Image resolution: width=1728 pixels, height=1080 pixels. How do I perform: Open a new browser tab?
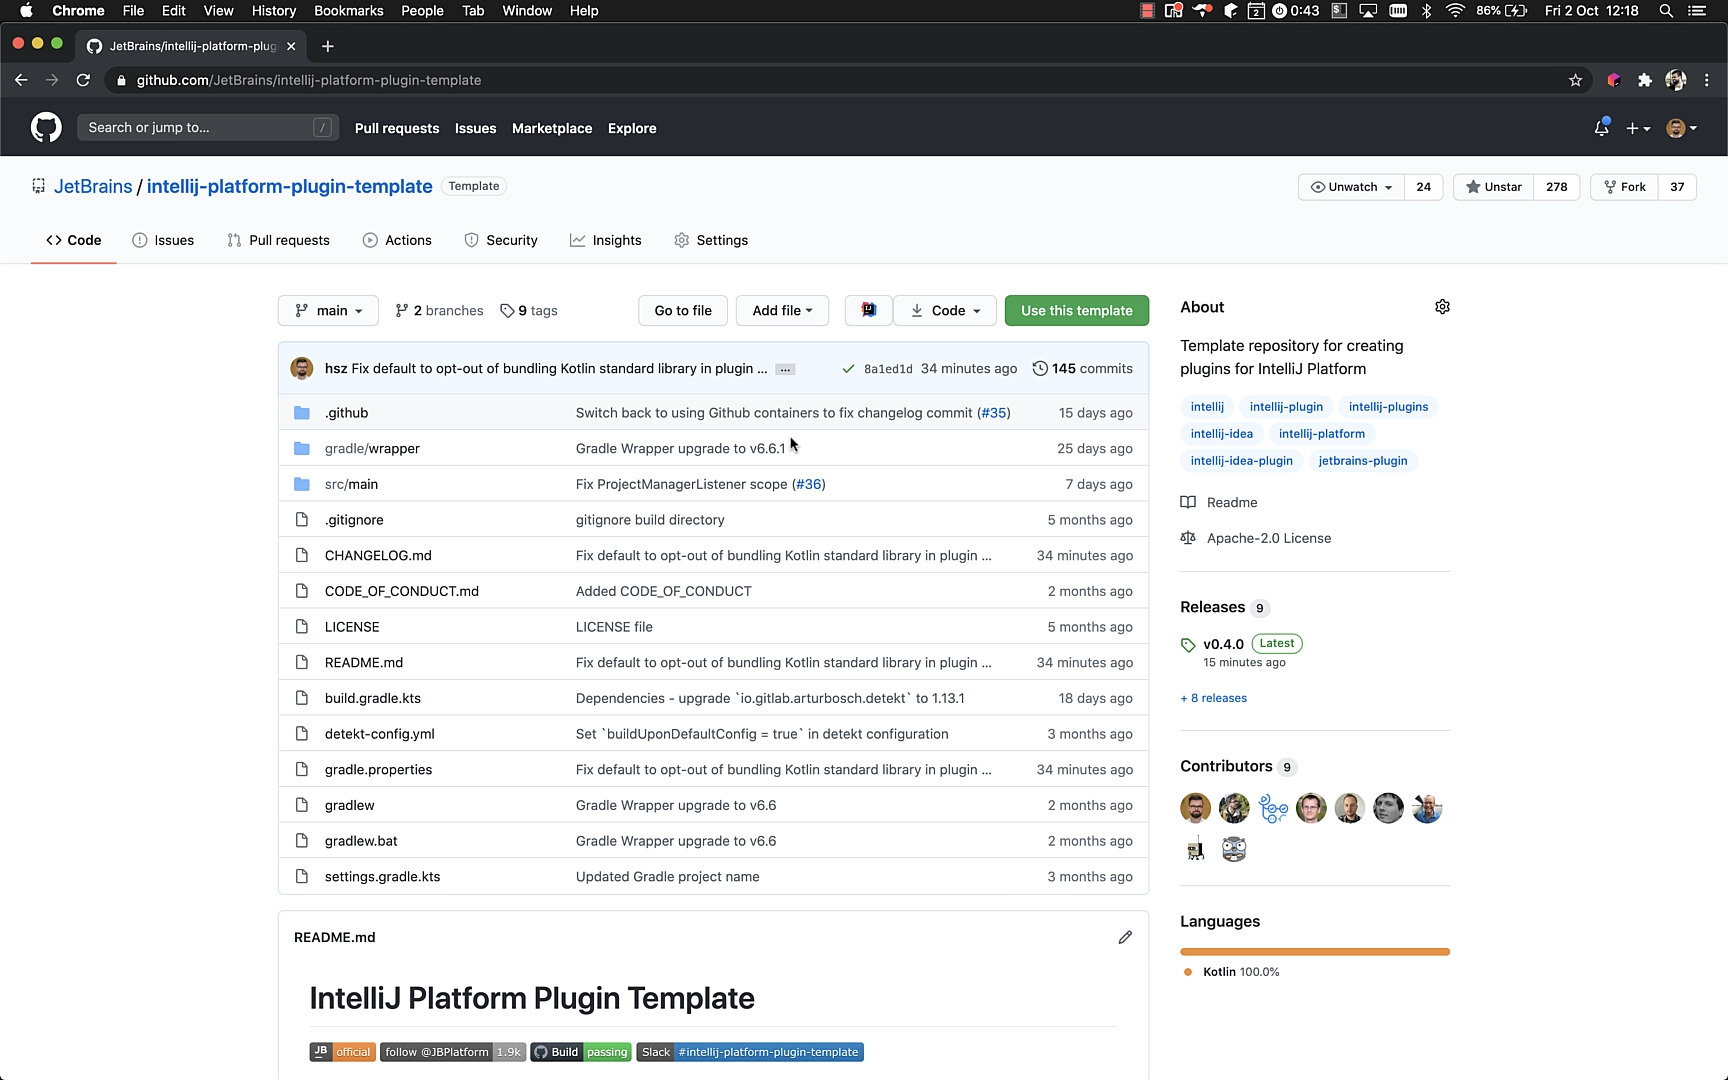click(x=327, y=46)
